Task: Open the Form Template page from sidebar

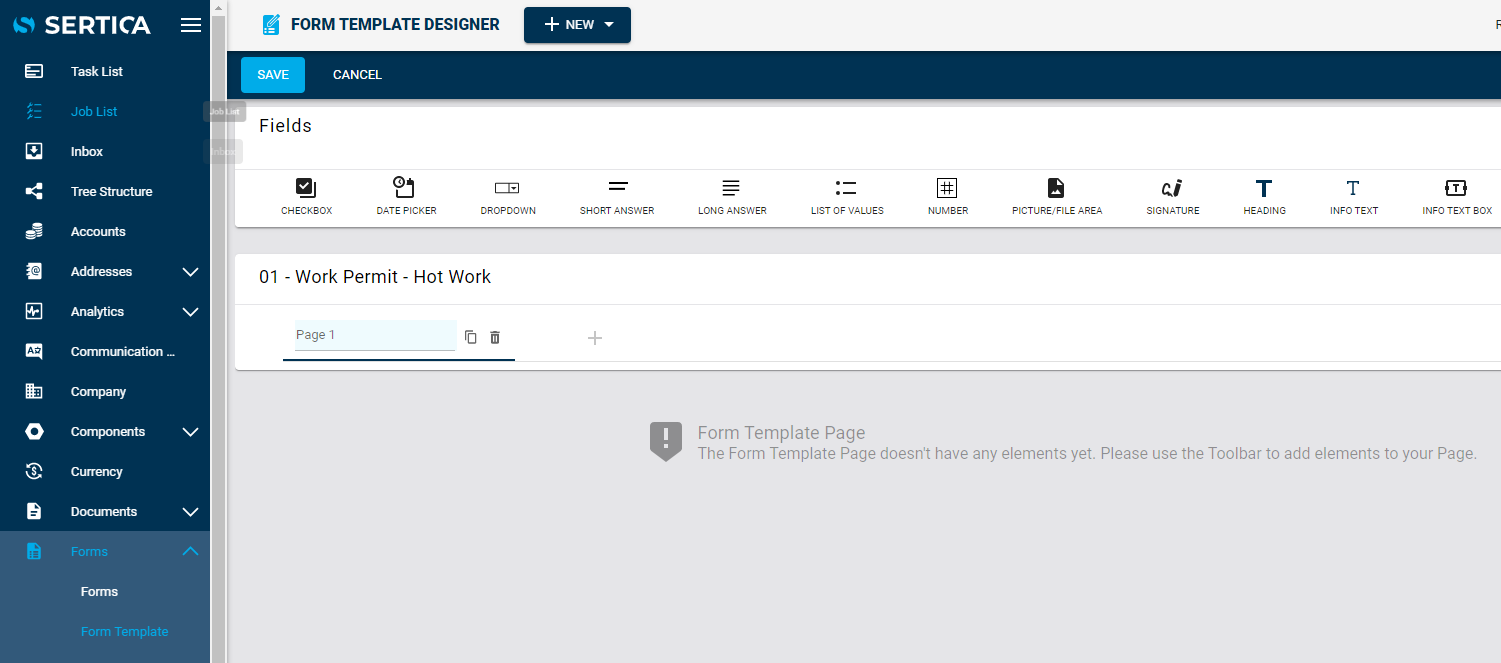Action: point(124,631)
